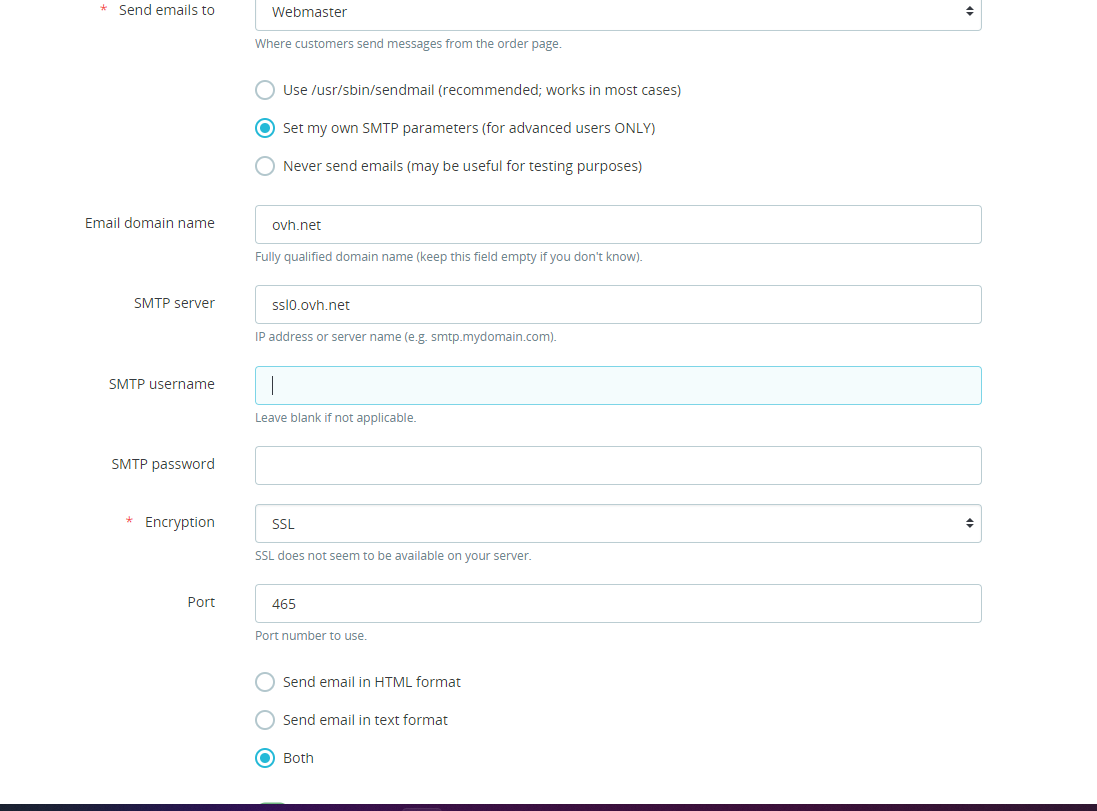Screen dimensions: 1097x811
Task: Click the empty SMTP username field
Action: (x=618, y=386)
